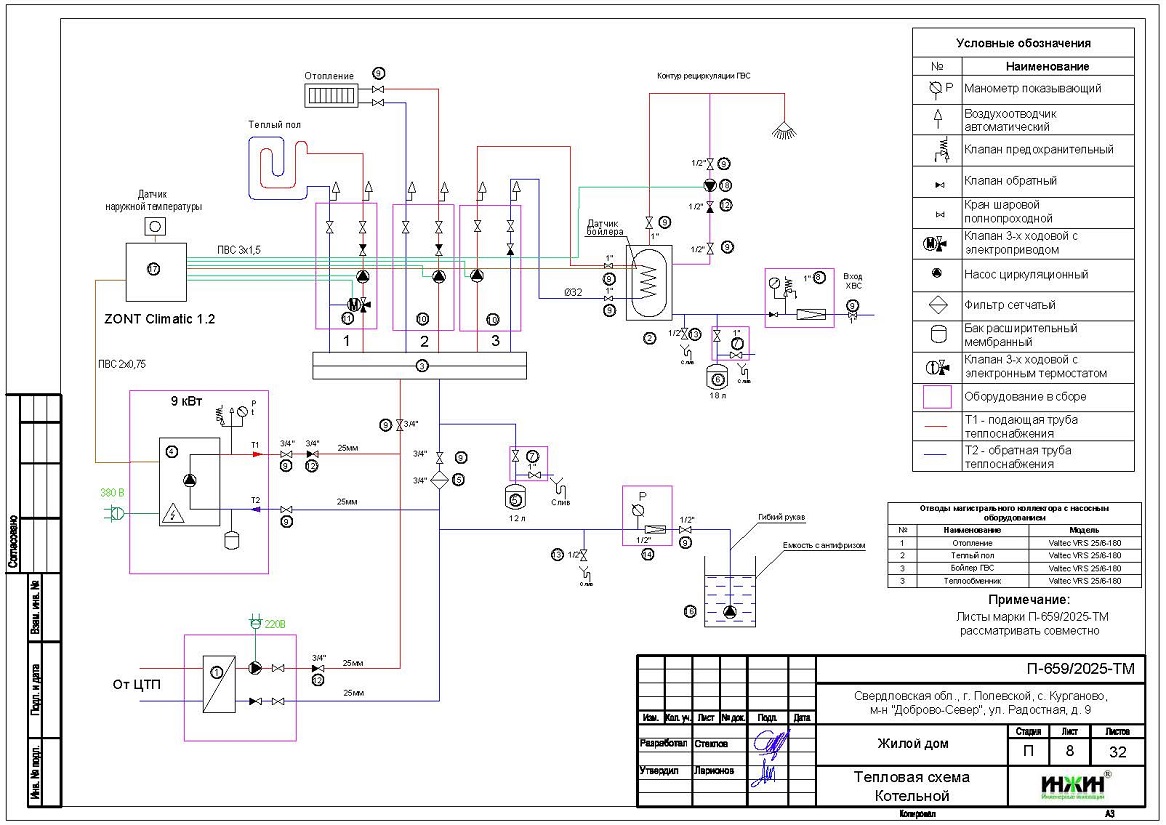Image resolution: width=1166 pixels, height=825 pixels.
Task: Select the magenta Оборудование в сборе legend rectangle
Action: coord(937,397)
